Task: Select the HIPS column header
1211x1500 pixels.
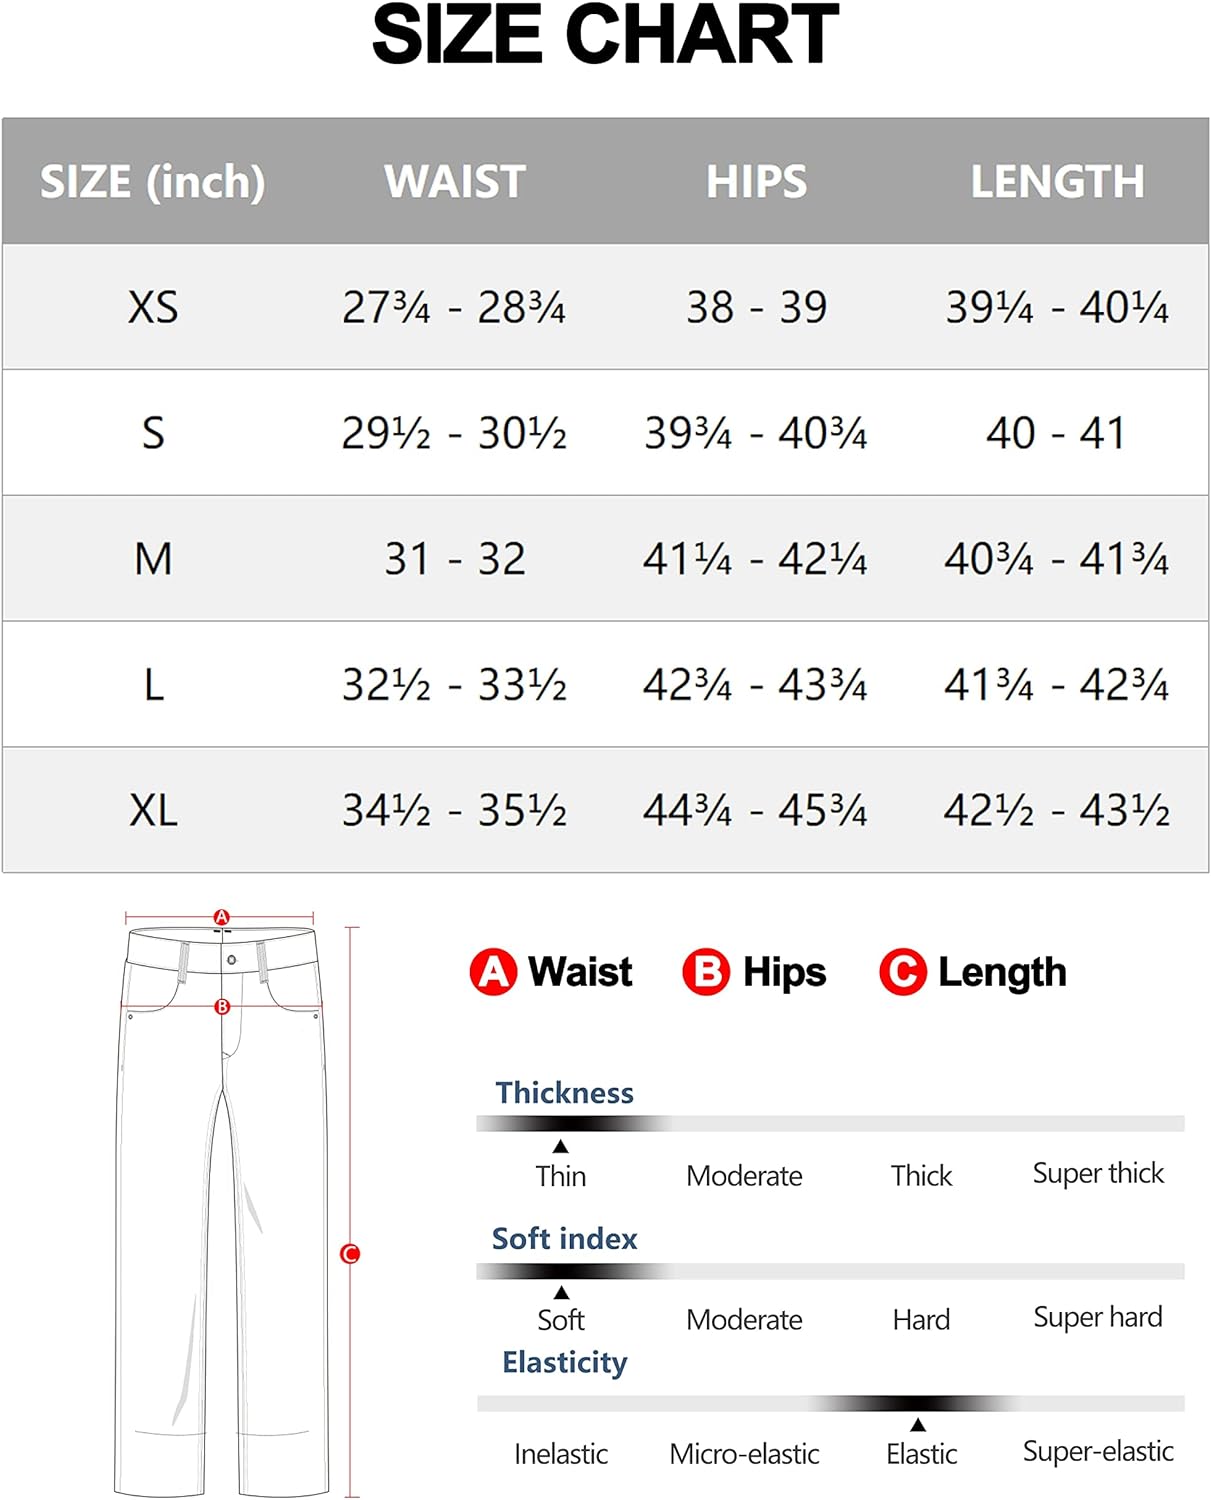Action: click(x=756, y=182)
